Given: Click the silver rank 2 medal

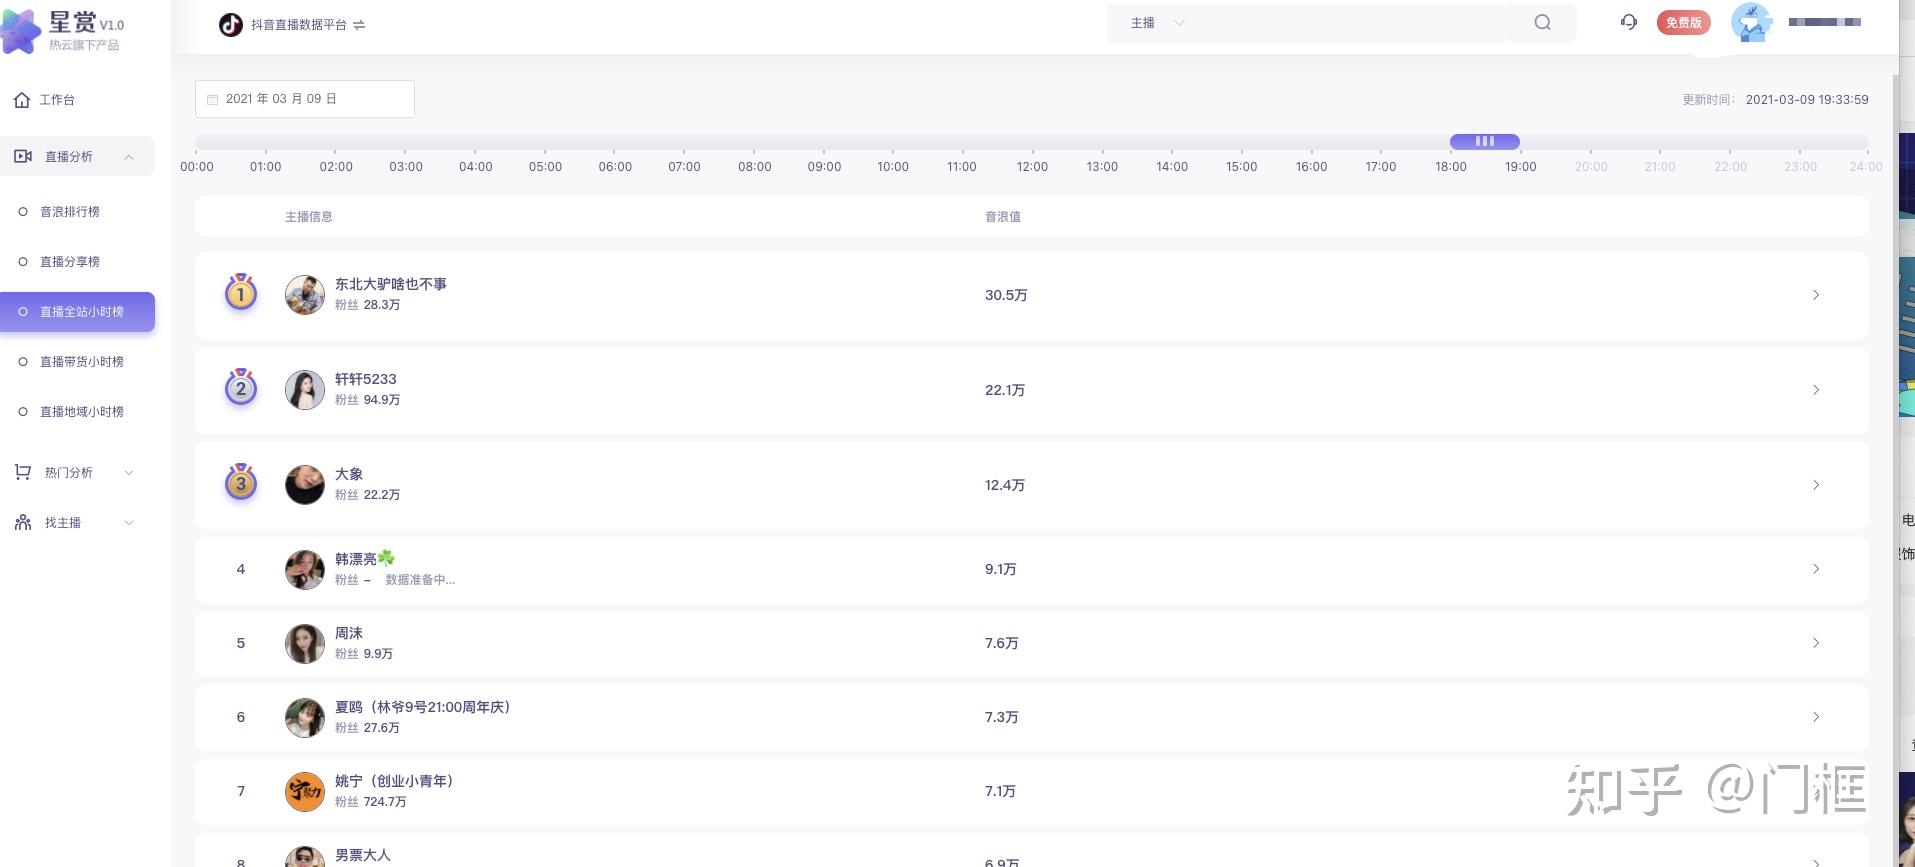Looking at the screenshot, I should pos(241,388).
